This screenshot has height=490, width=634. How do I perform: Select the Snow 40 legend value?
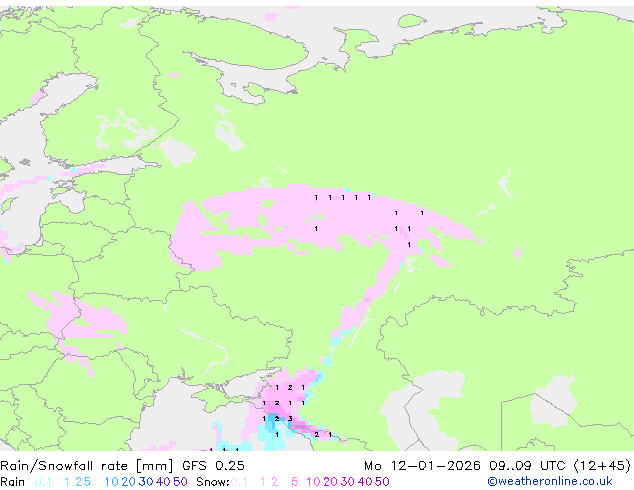coord(365,482)
